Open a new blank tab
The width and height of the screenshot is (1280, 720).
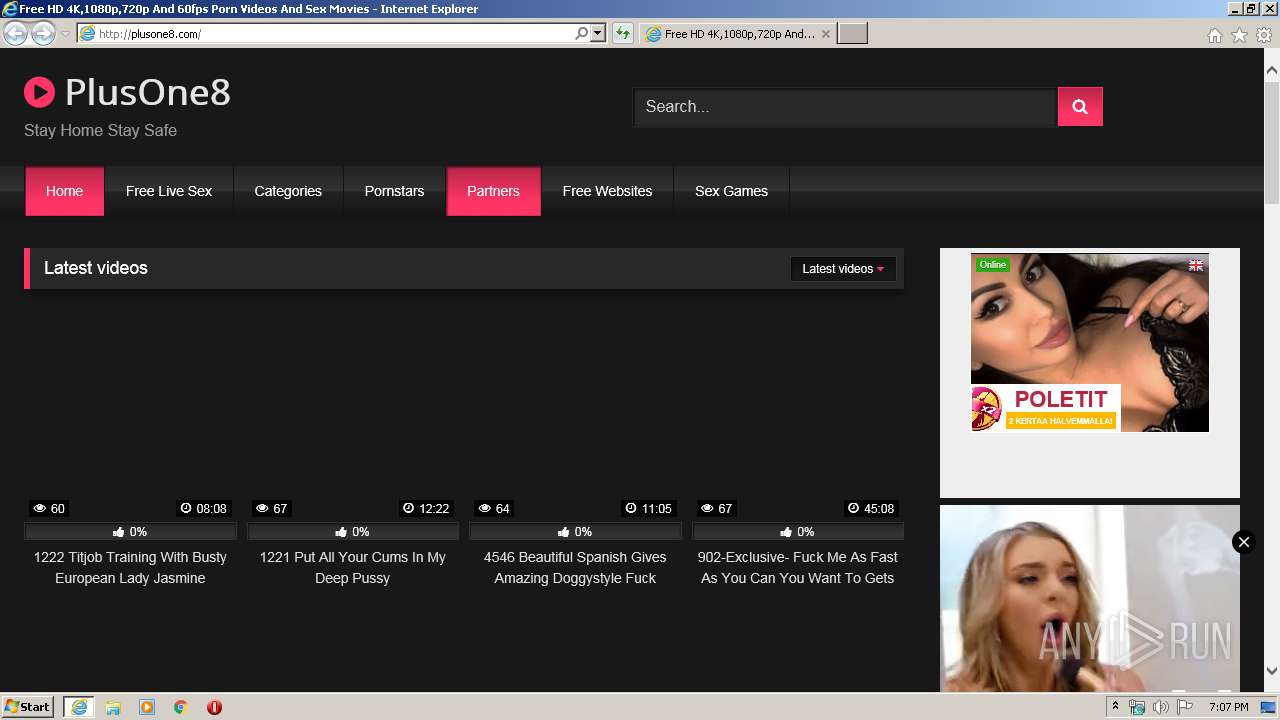tap(852, 34)
